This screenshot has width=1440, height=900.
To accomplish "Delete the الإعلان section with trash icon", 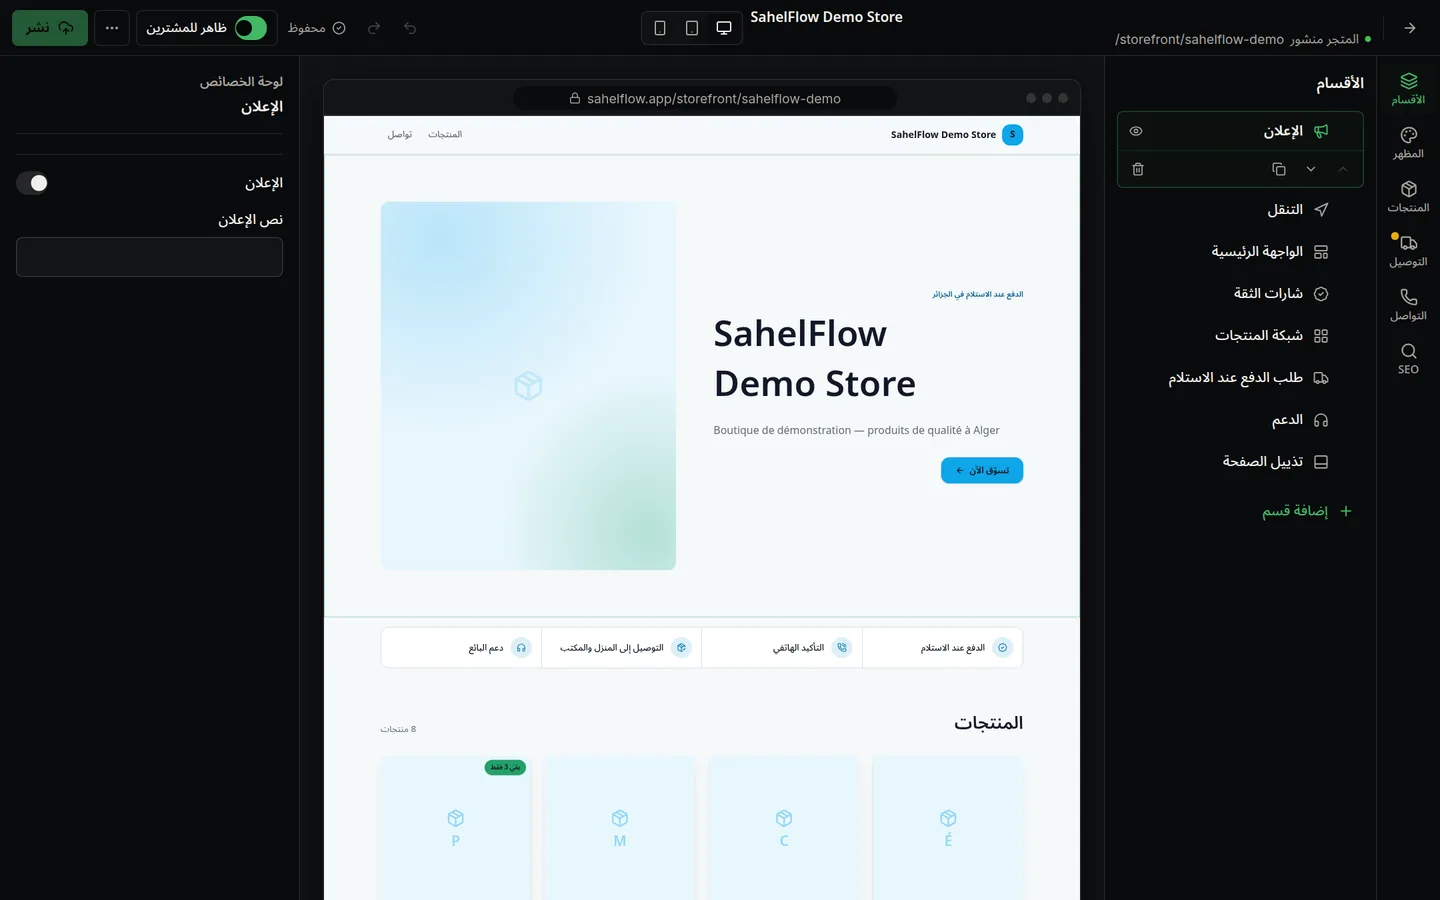I will (1138, 169).
